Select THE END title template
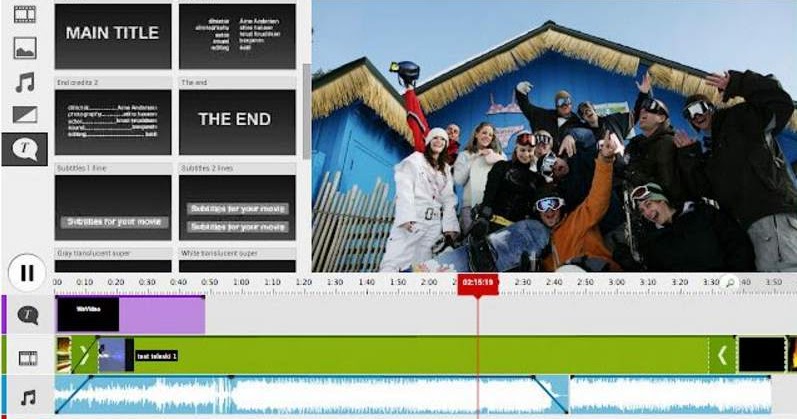The image size is (797, 419). [237, 122]
